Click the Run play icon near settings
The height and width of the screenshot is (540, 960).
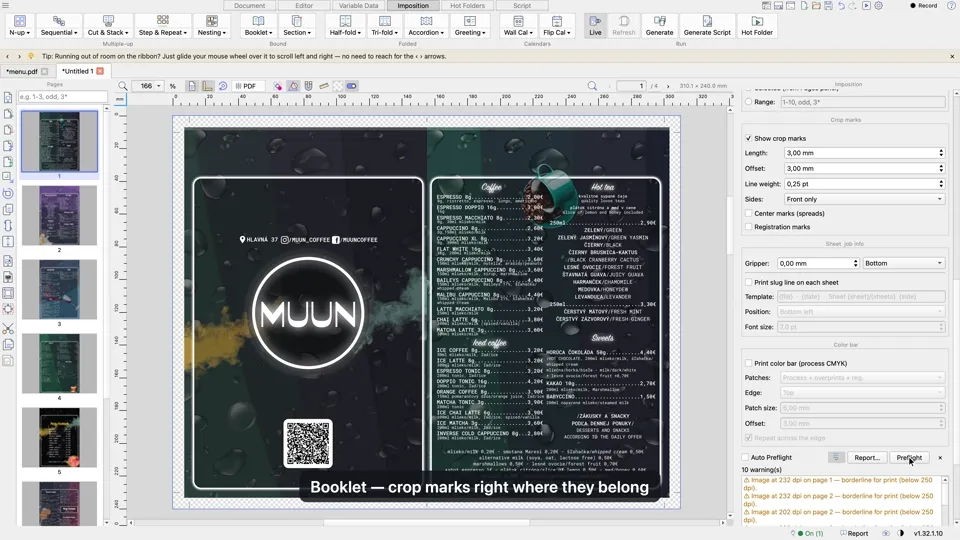pos(866,6)
